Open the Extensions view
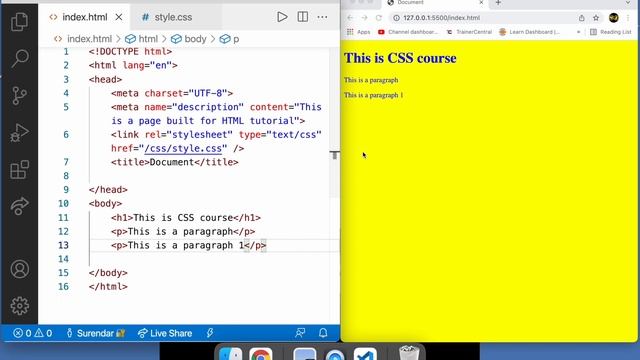 [20, 169]
